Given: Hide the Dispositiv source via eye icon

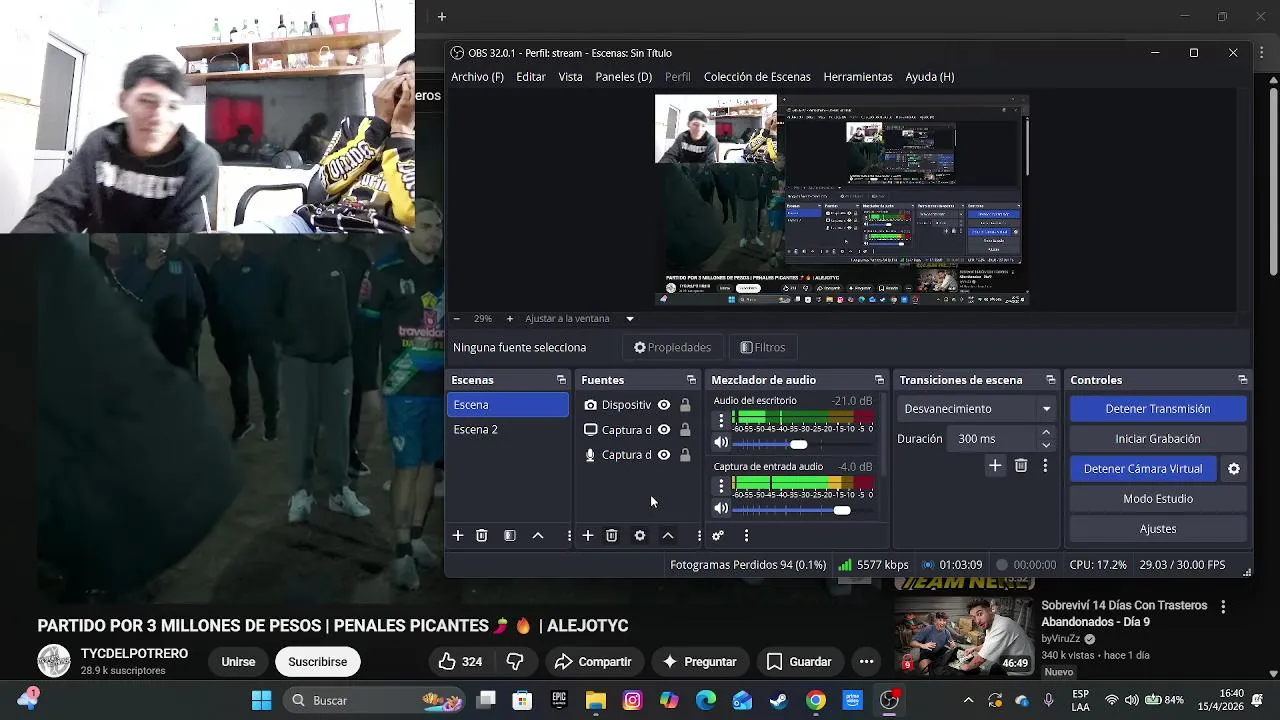Looking at the screenshot, I should tap(664, 405).
